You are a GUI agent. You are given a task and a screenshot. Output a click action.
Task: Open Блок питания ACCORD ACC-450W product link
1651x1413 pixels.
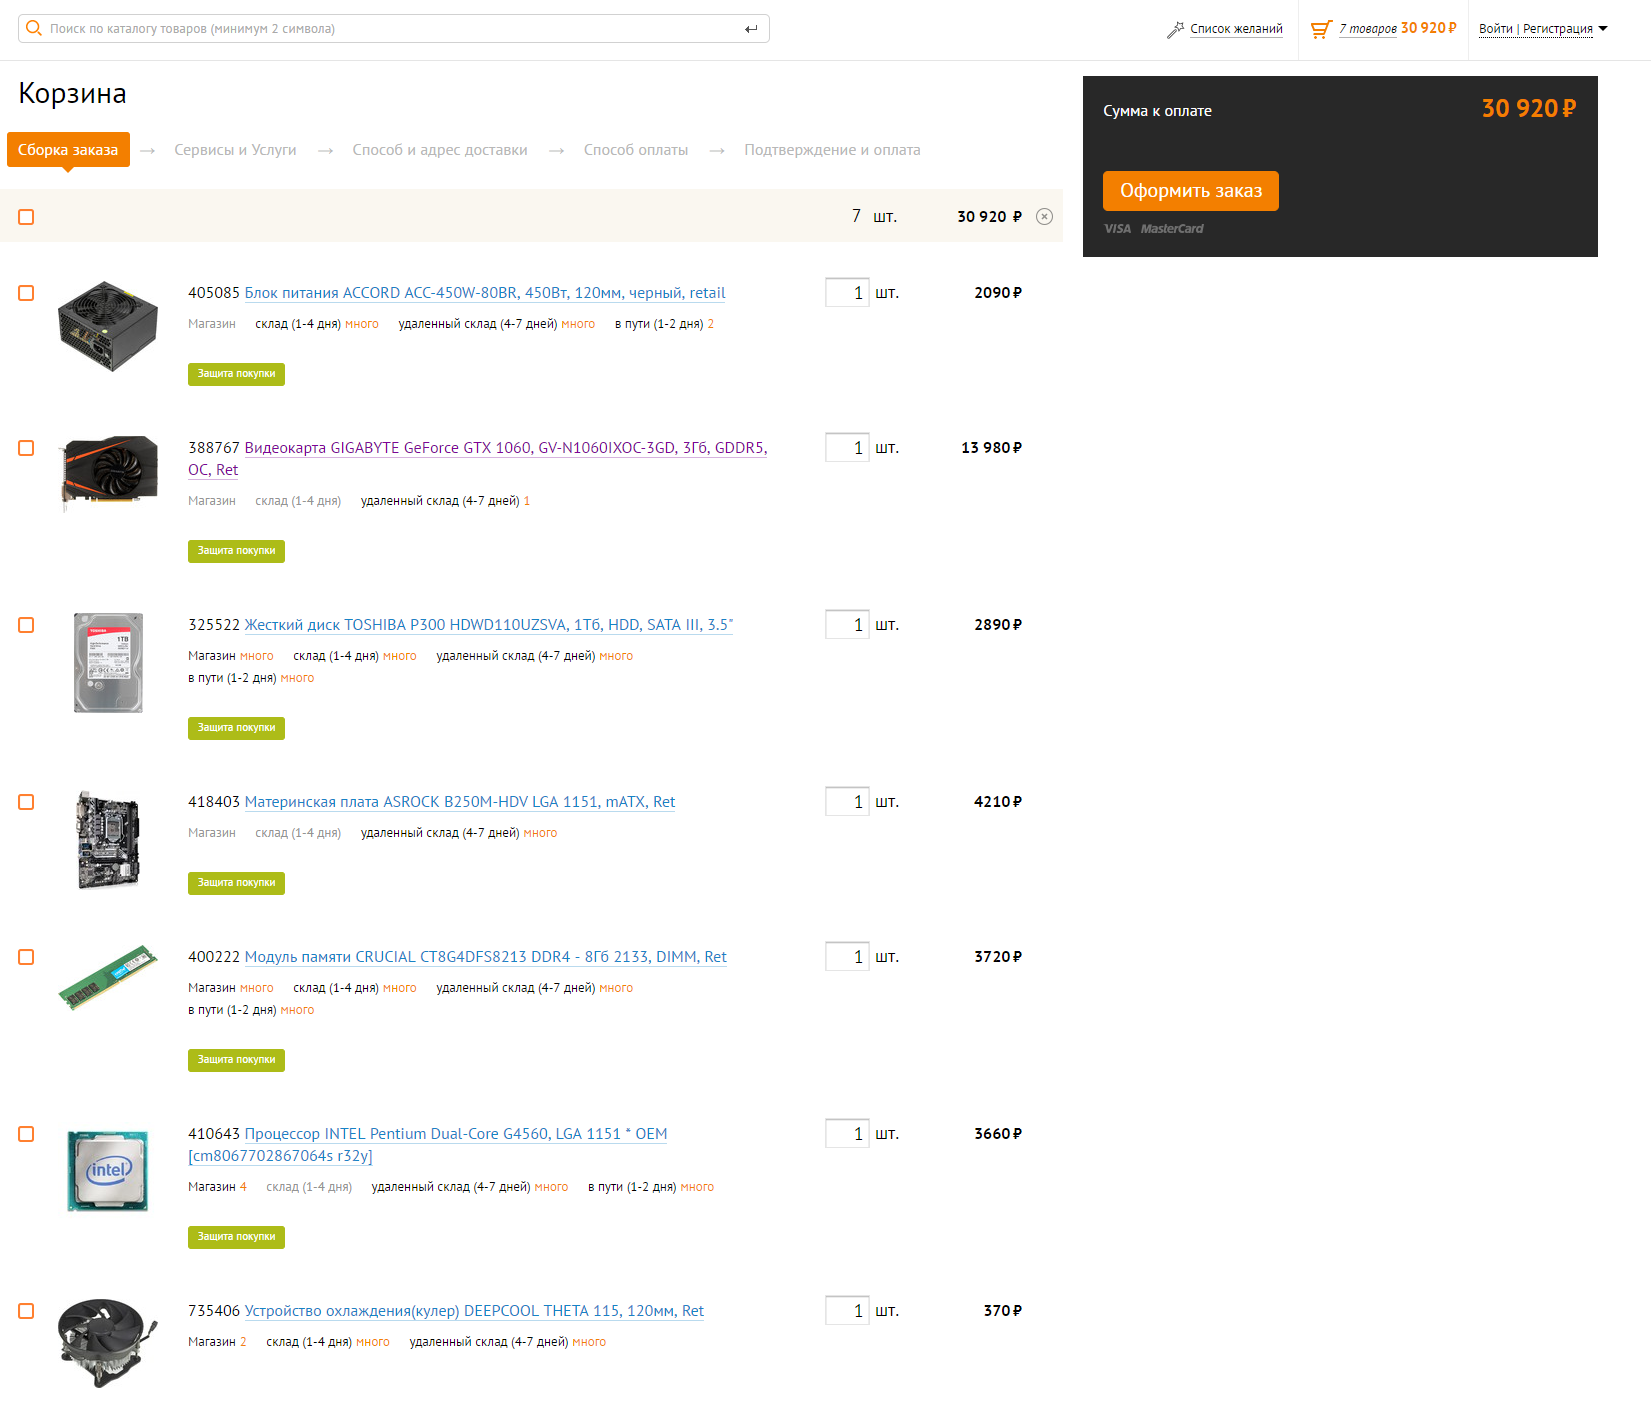point(485,293)
